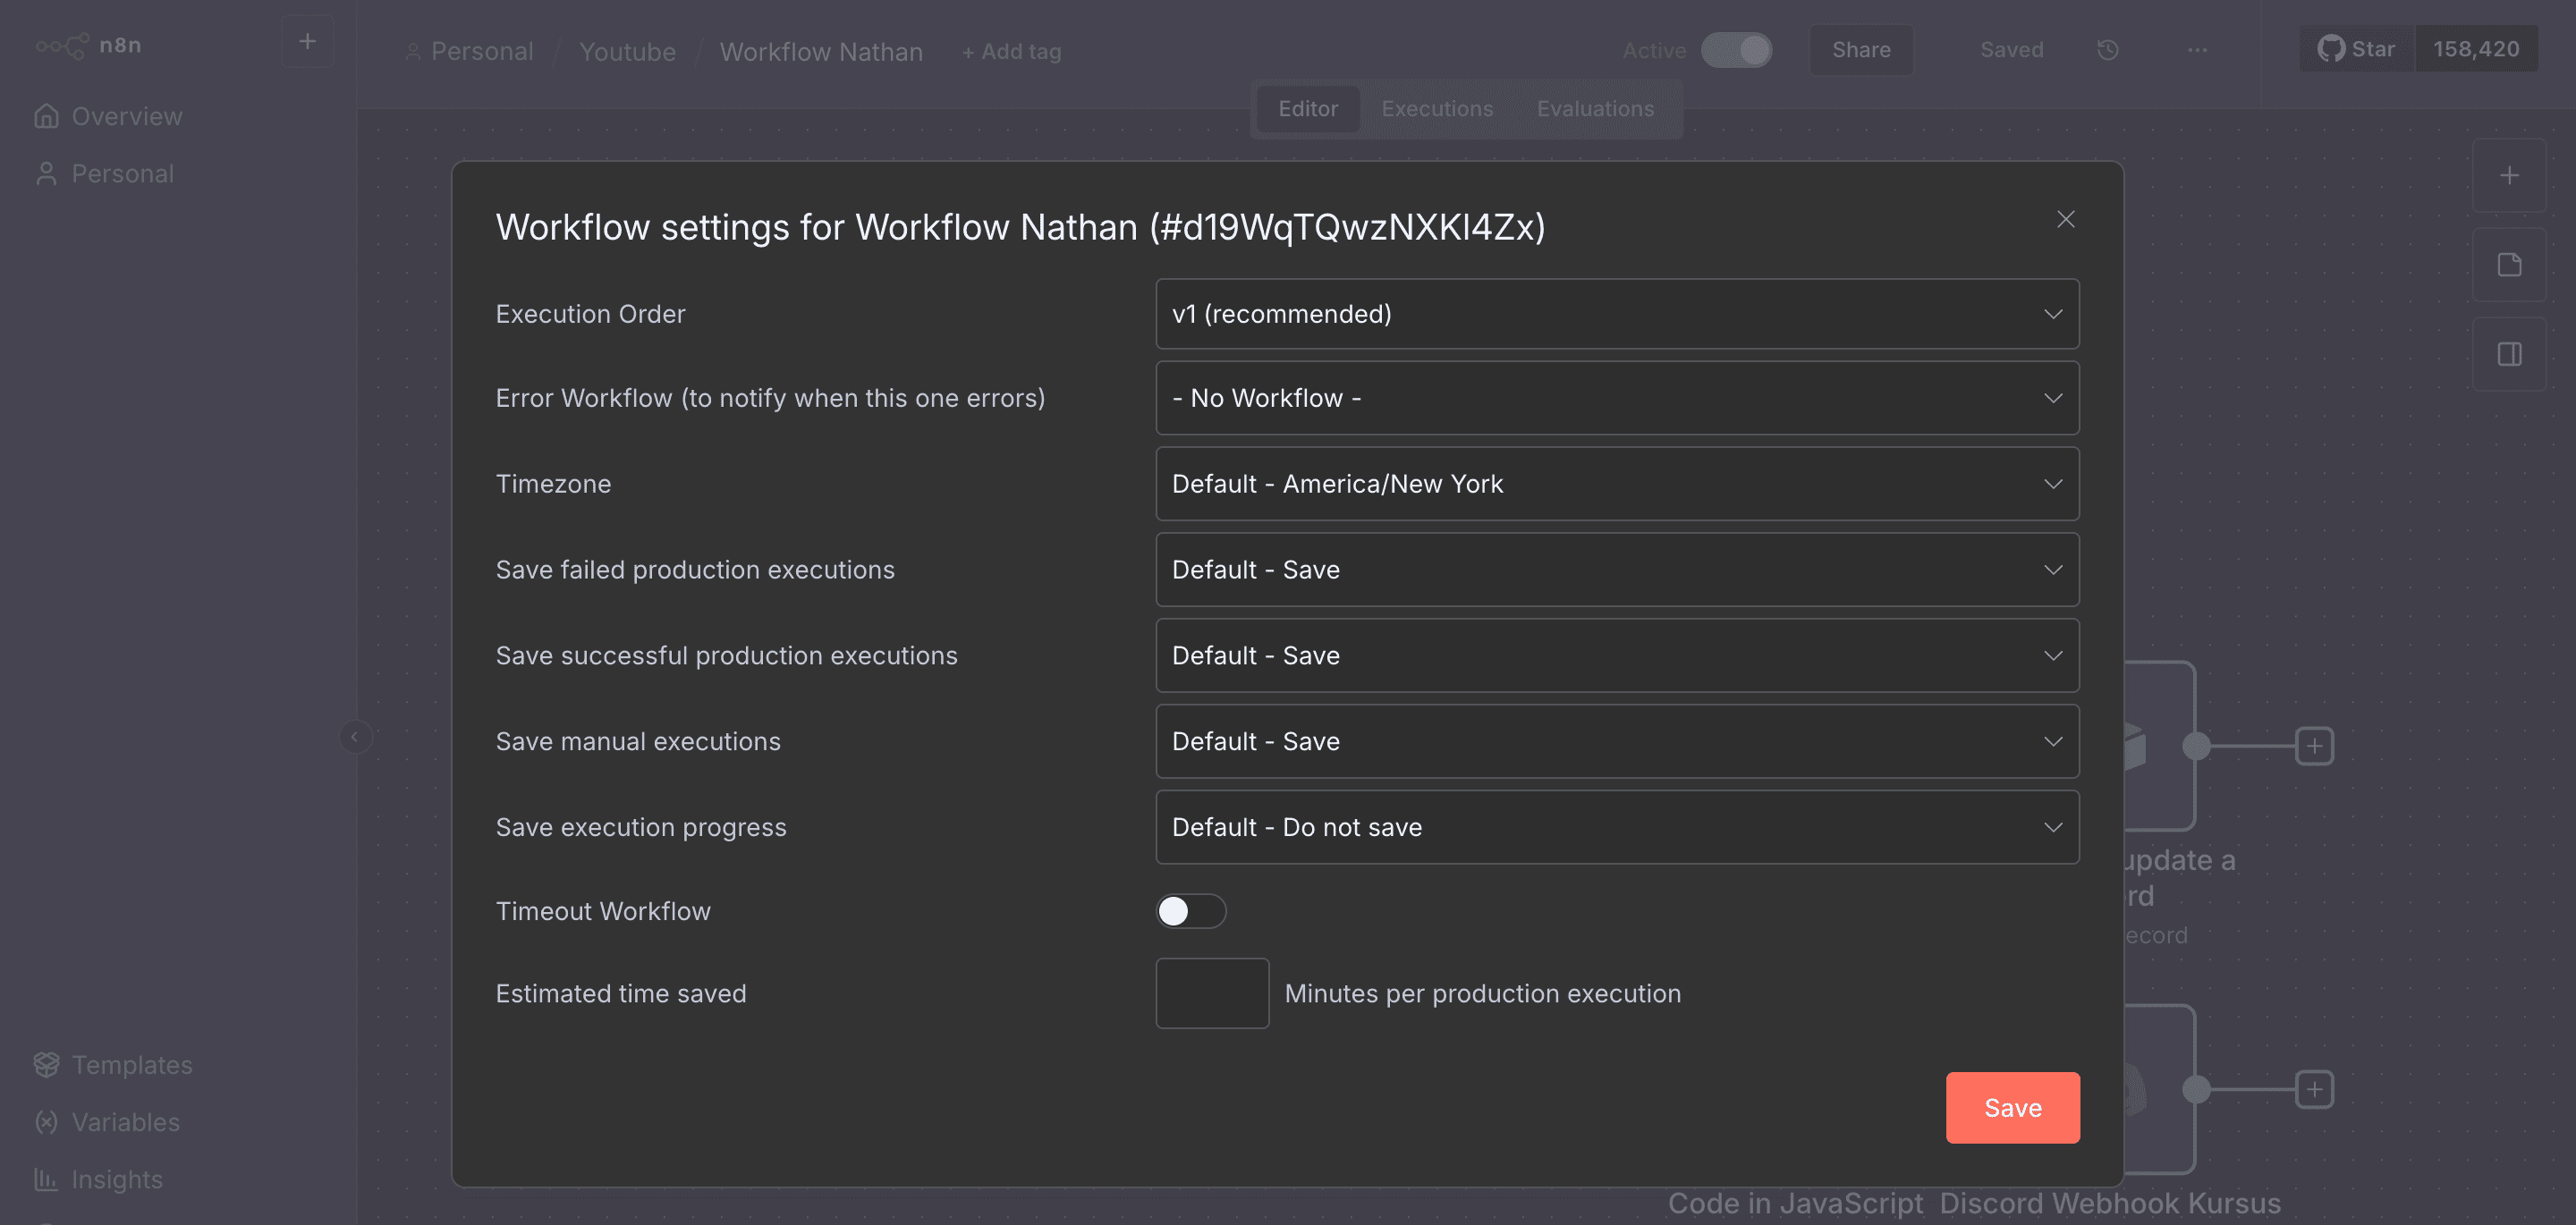Click the plus button beside n8n logo
The width and height of the screenshot is (2576, 1225).
(307, 42)
